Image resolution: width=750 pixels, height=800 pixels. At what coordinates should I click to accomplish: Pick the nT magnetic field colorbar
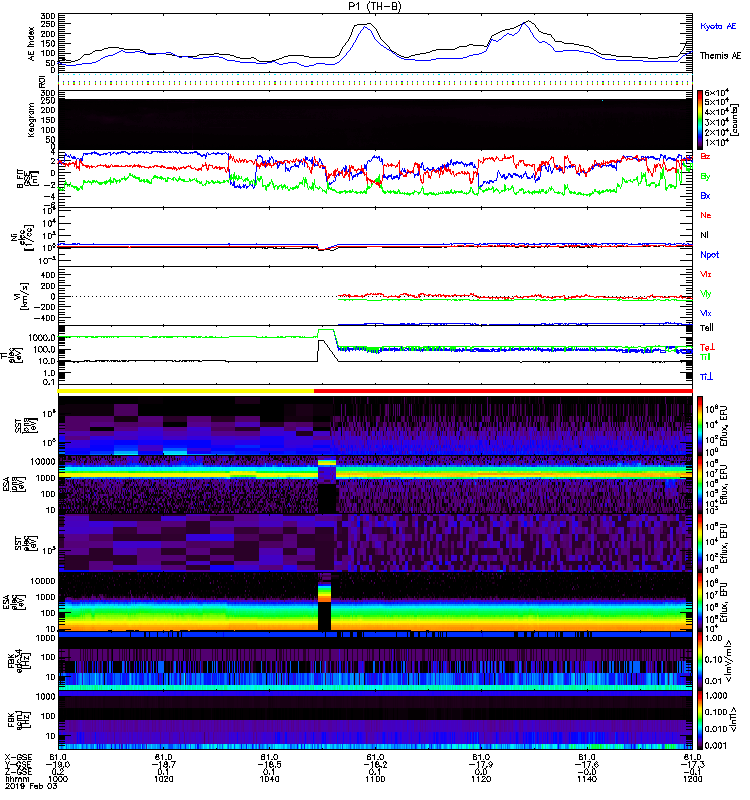[x=700, y=720]
